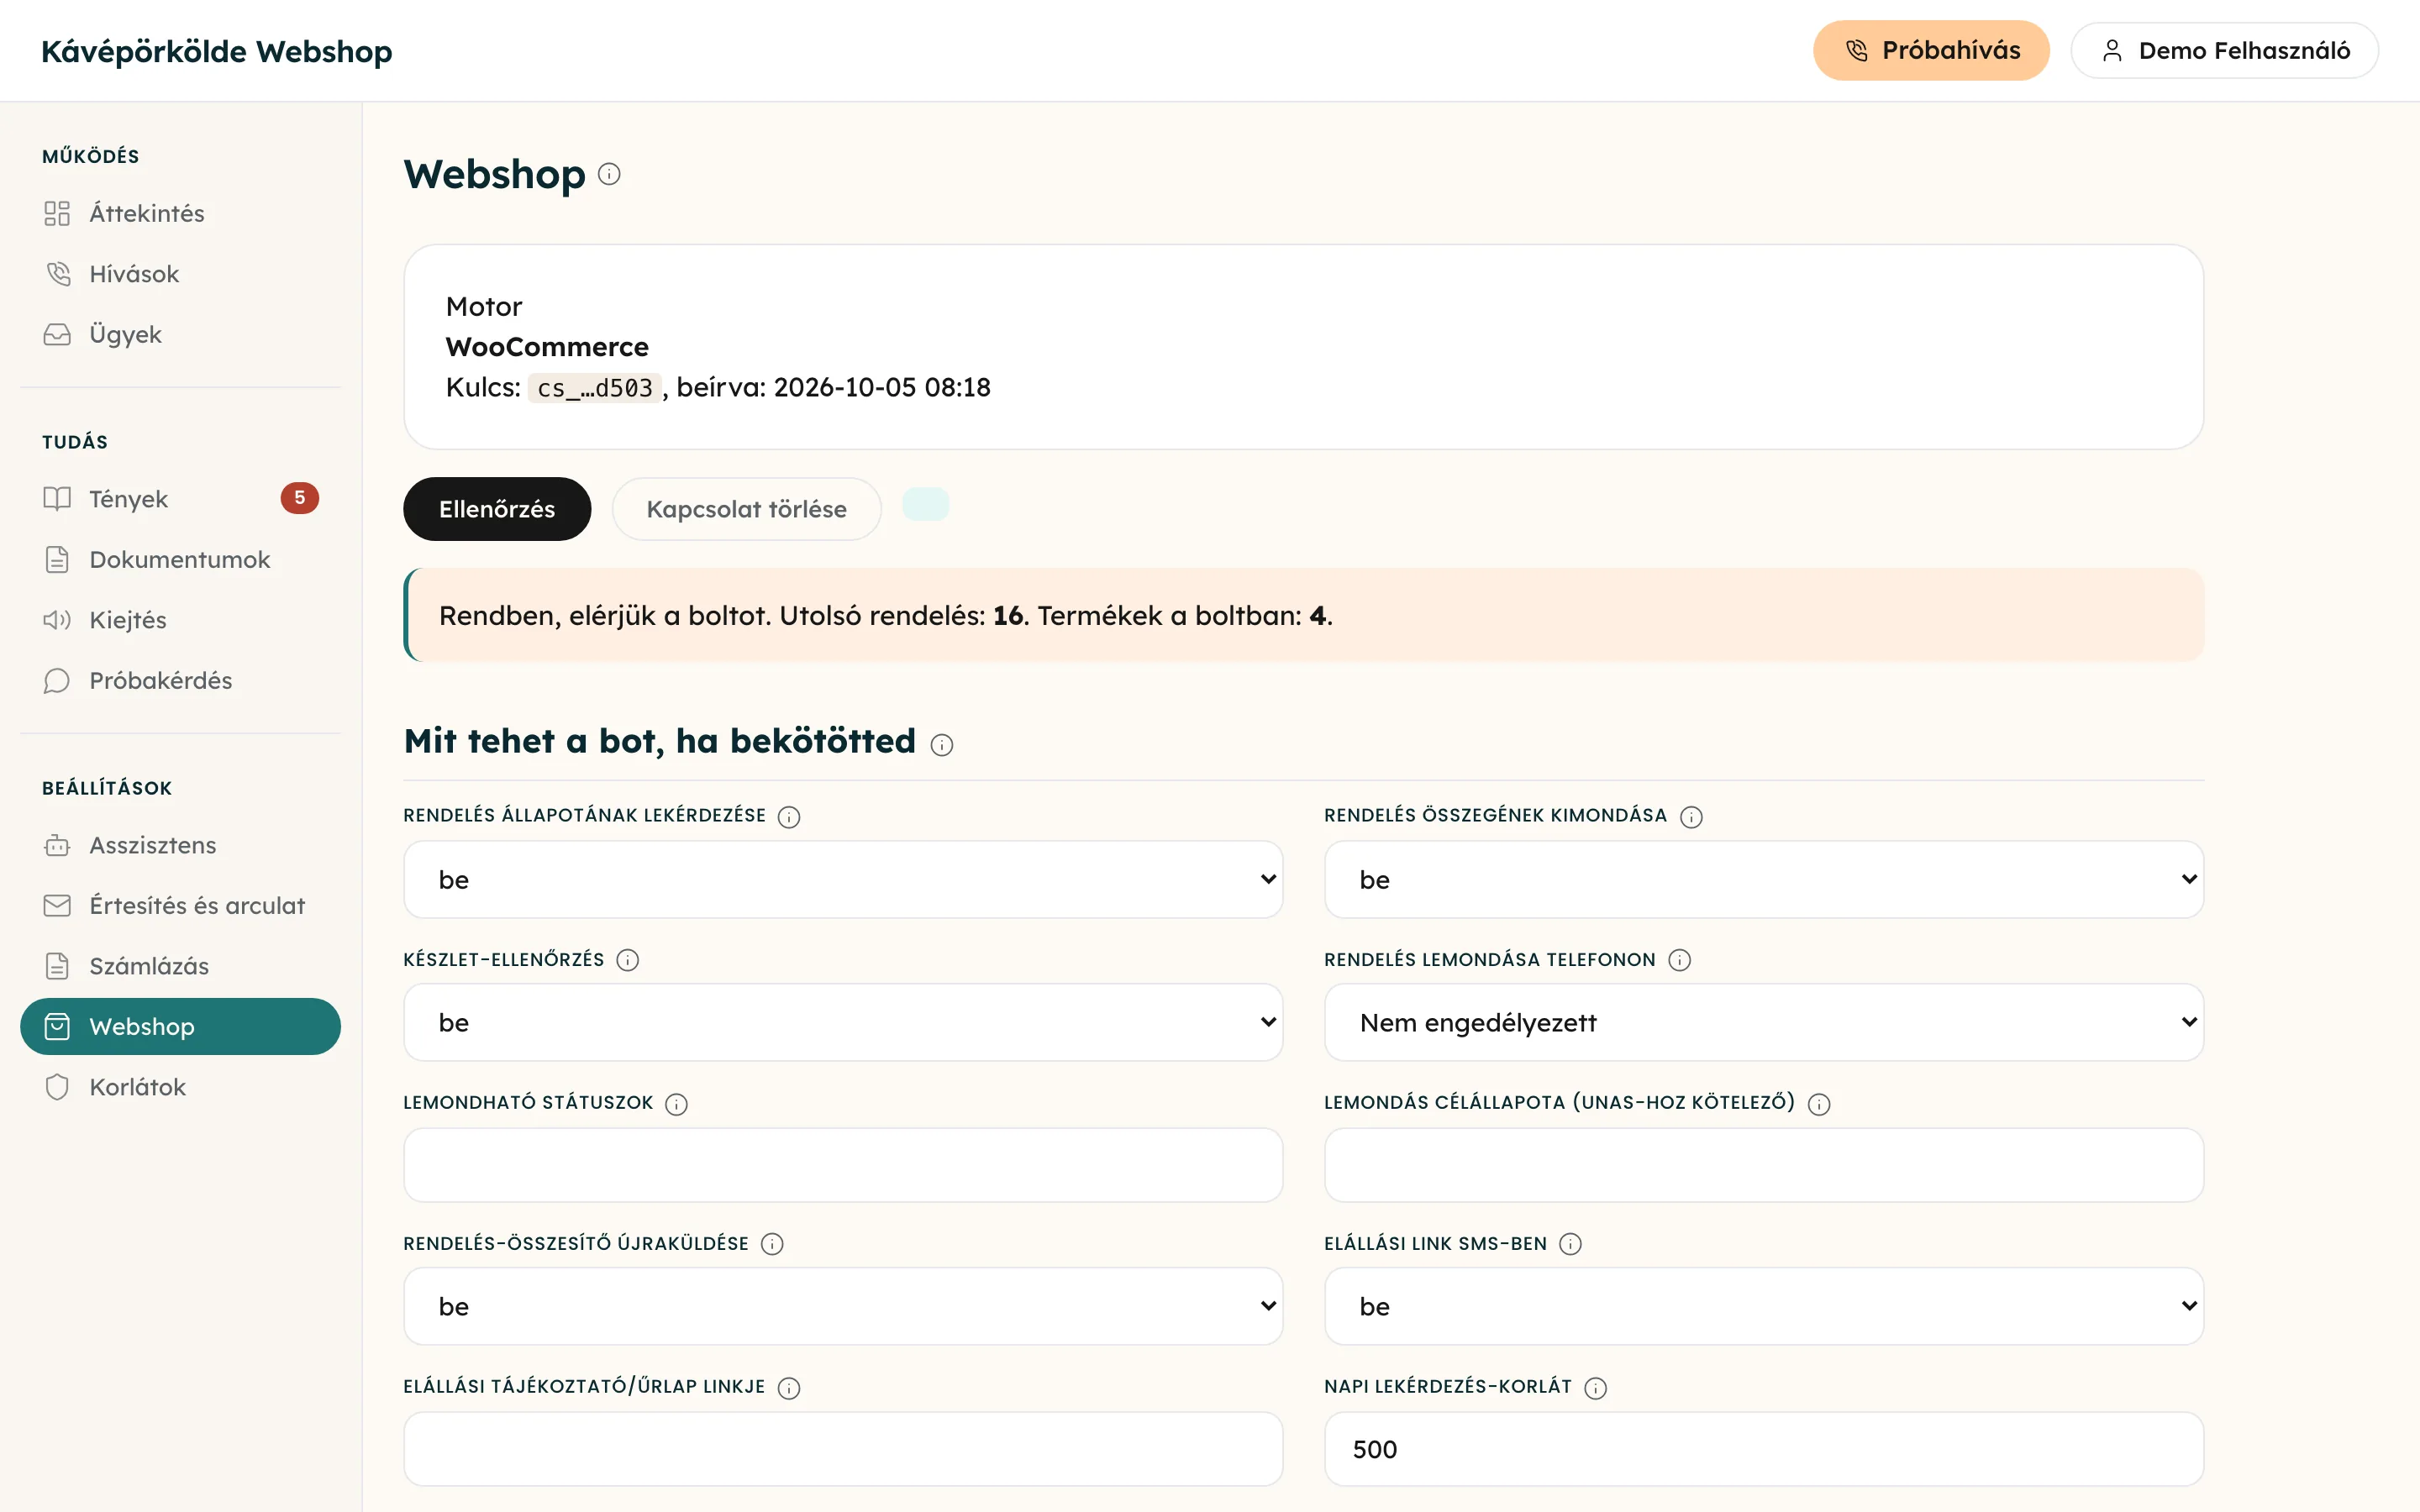2420x1512 pixels.
Task: Click info icon next to Rendelés lemondása telefonon
Action: [1680, 960]
